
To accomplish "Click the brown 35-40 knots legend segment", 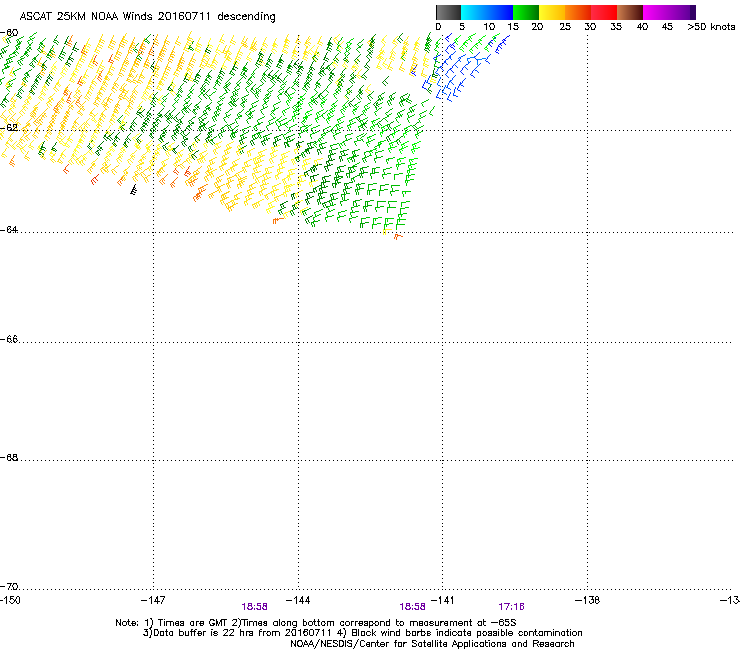I will pos(630,12).
